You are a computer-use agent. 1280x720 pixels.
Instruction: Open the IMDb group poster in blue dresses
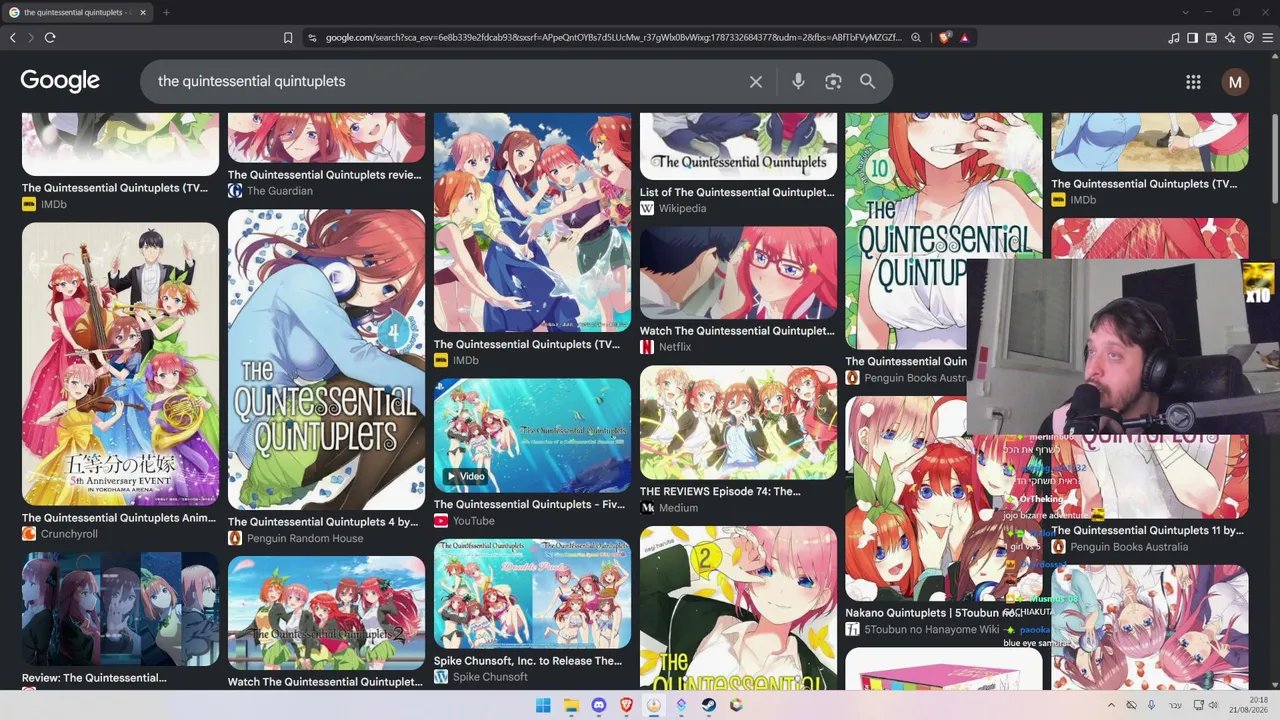[532, 222]
